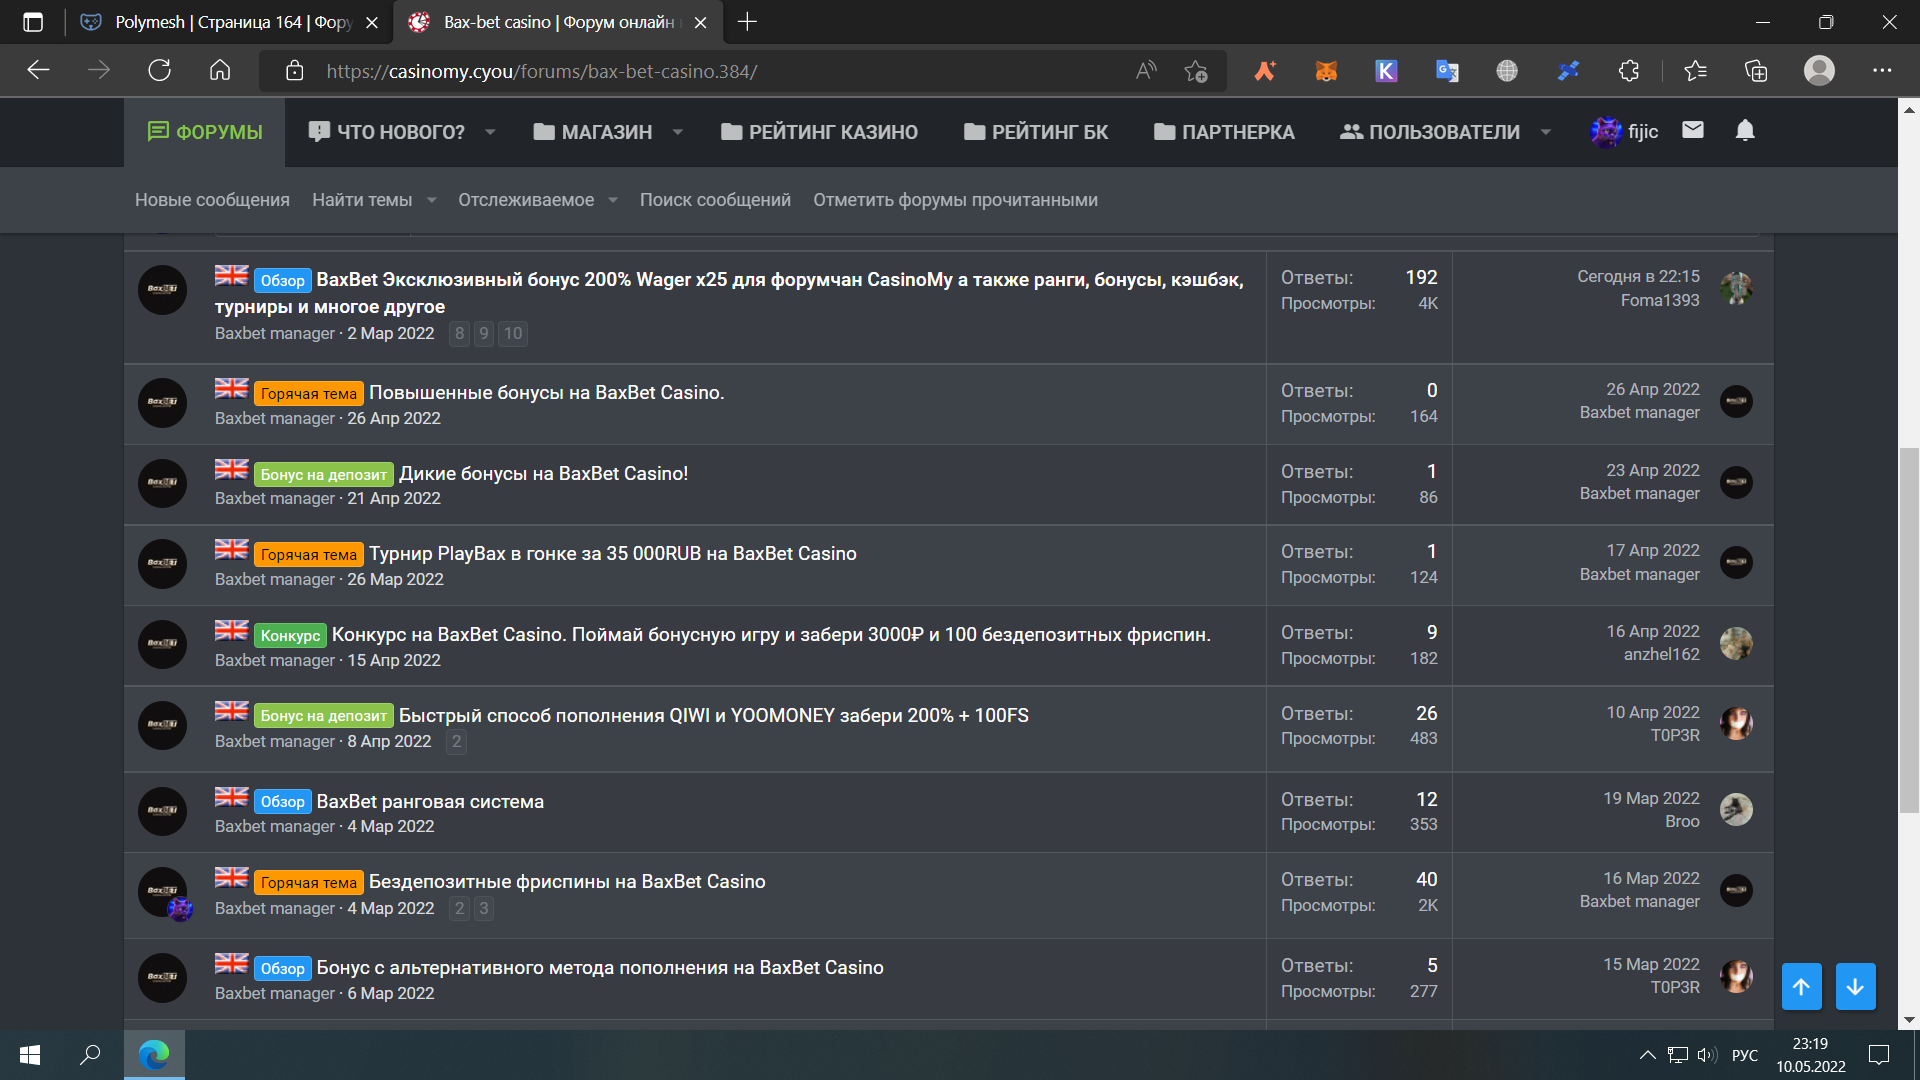Click the fijic user profile menu

coord(1625,132)
